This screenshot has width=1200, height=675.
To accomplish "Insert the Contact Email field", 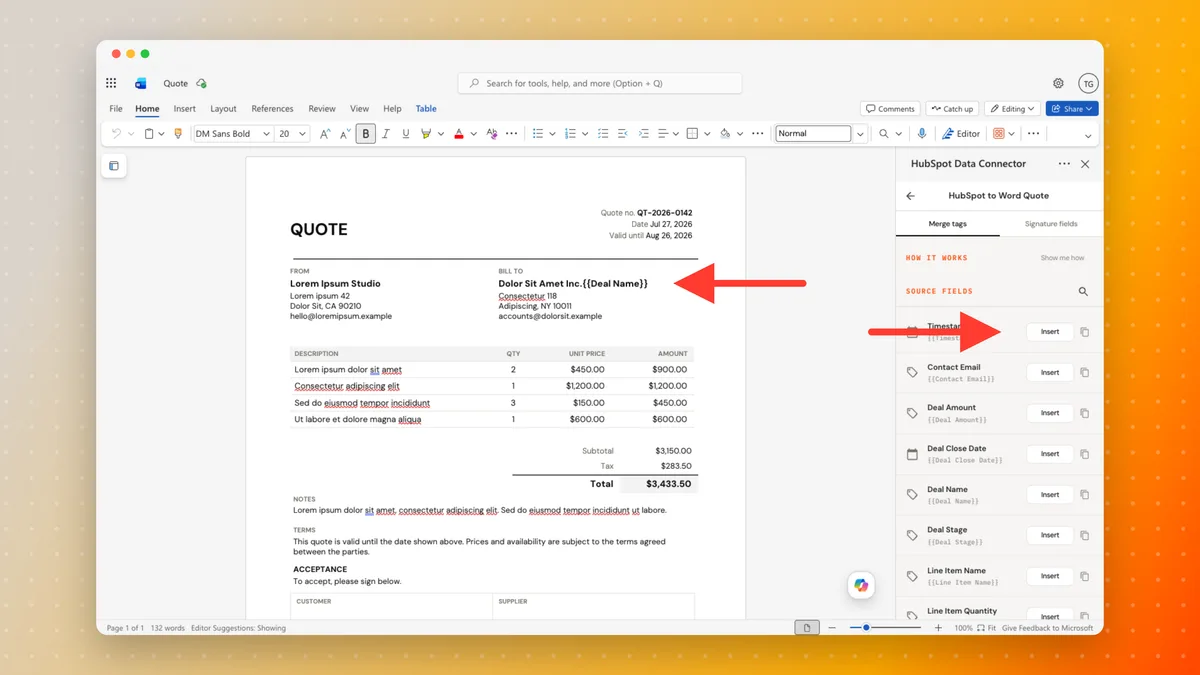I will pyautogui.click(x=1050, y=372).
